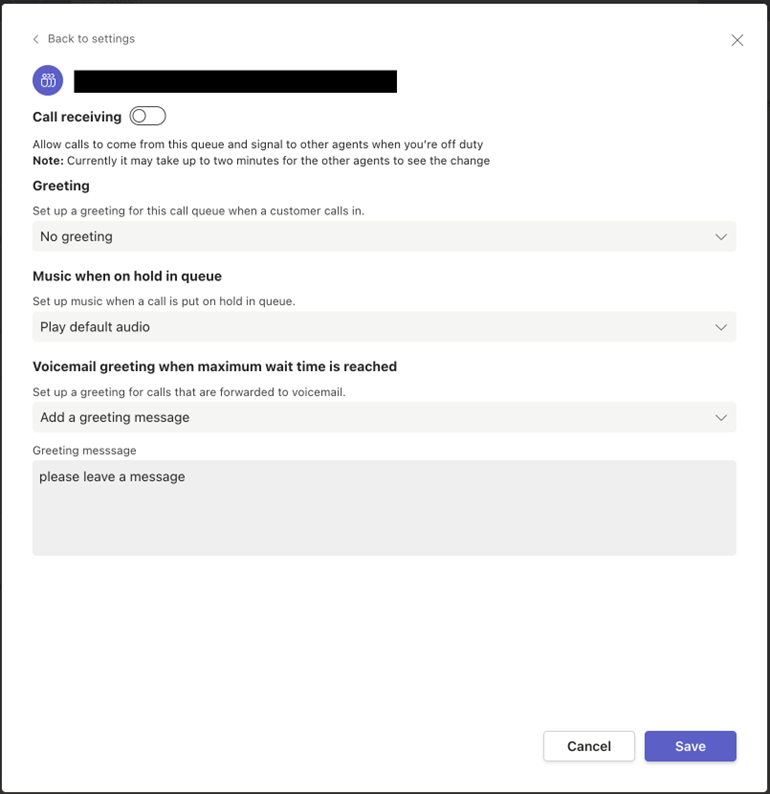Image resolution: width=770 pixels, height=794 pixels.
Task: Go back via 'Back to settings' link
Action: 91,39
